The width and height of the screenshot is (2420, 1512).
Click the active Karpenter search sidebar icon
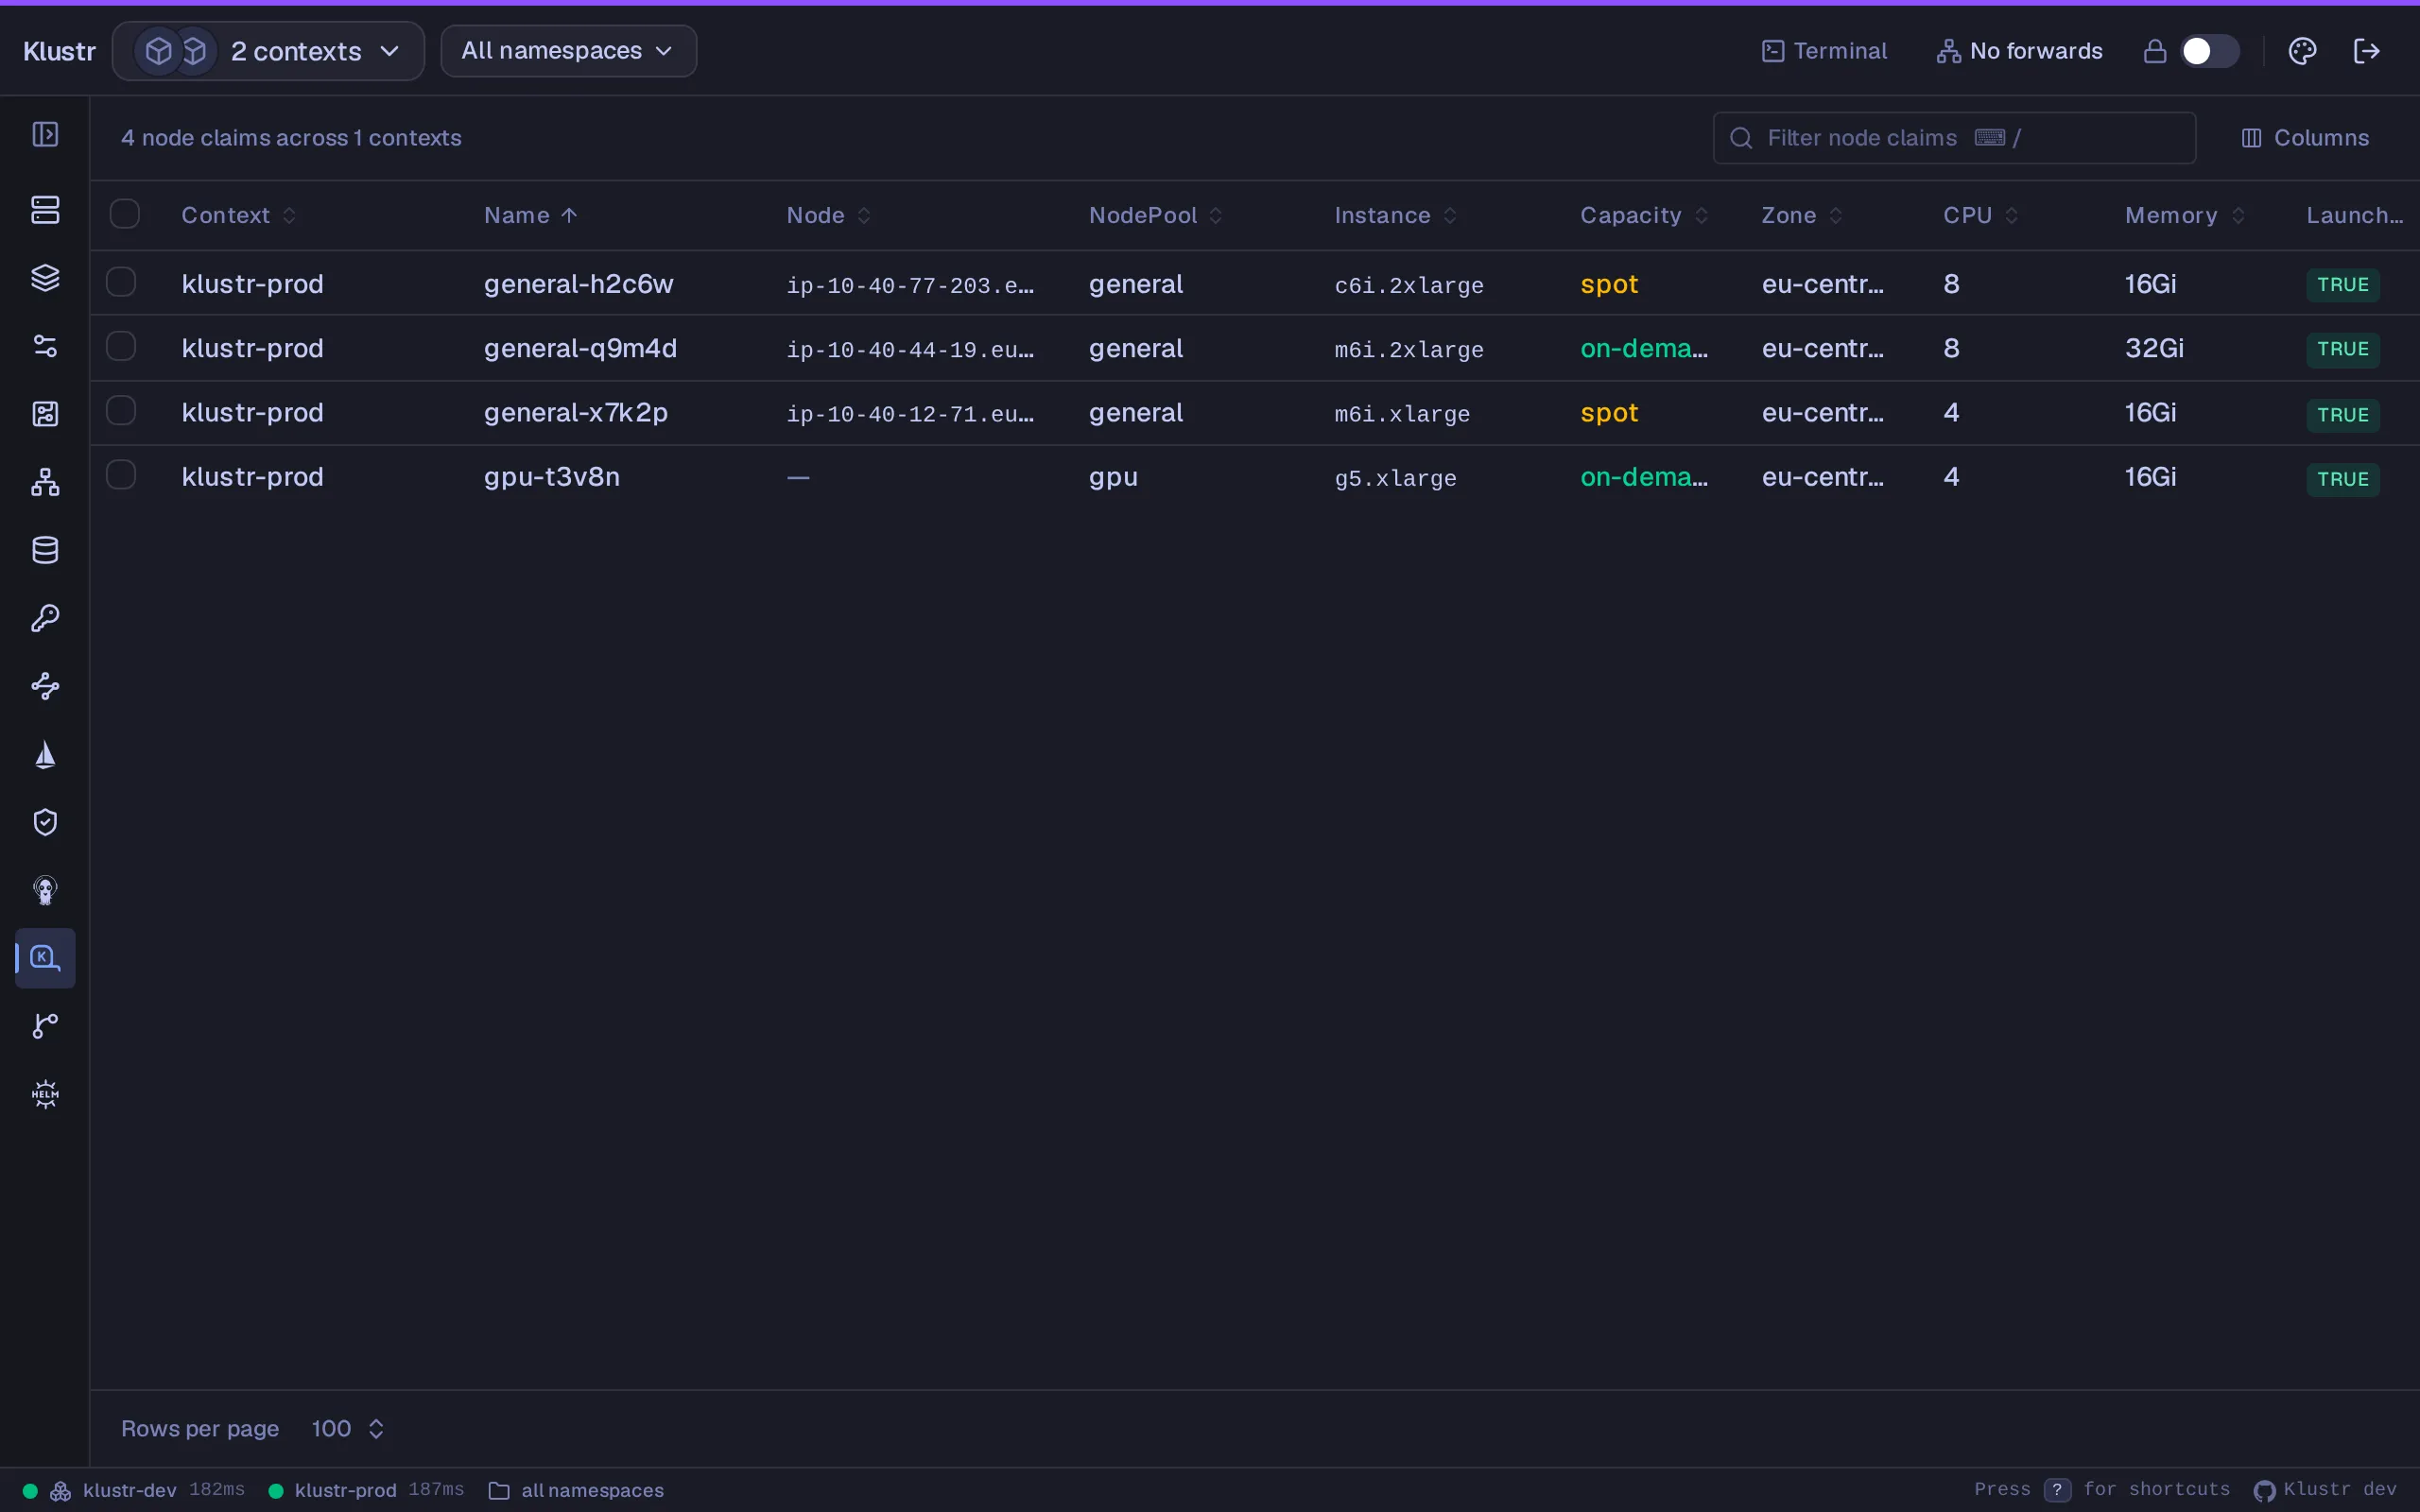(45, 958)
